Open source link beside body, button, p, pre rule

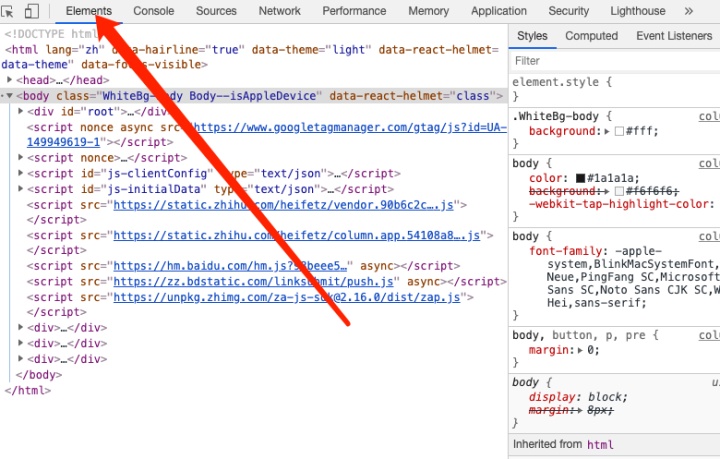pyautogui.click(x=709, y=335)
